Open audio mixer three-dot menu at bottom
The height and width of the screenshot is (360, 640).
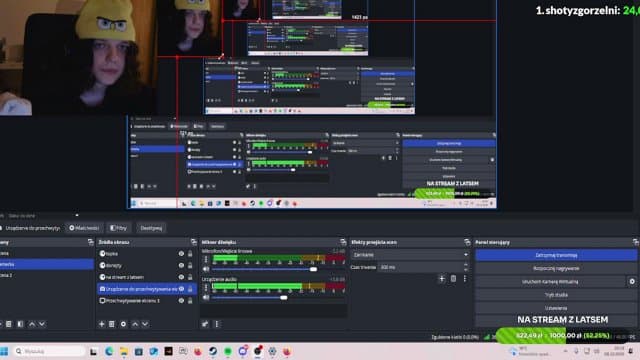(x=217, y=324)
